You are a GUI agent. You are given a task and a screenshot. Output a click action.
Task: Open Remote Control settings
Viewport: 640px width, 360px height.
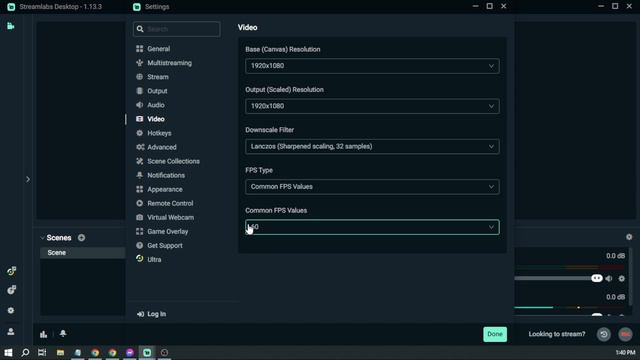164,203
